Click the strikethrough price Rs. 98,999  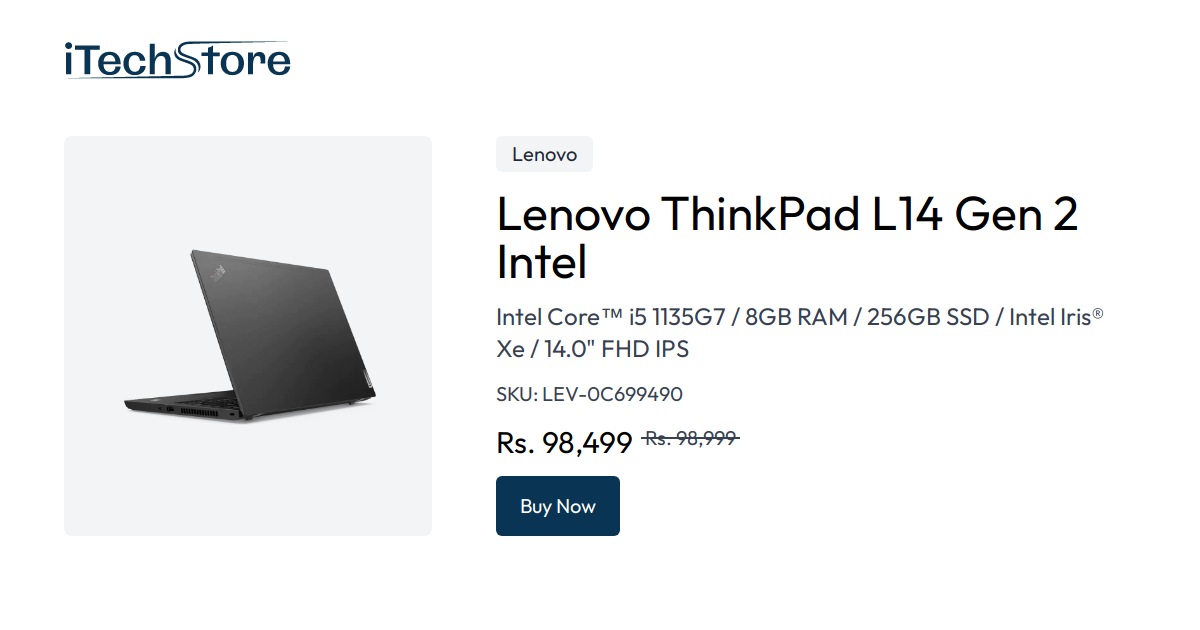pyautogui.click(x=690, y=437)
